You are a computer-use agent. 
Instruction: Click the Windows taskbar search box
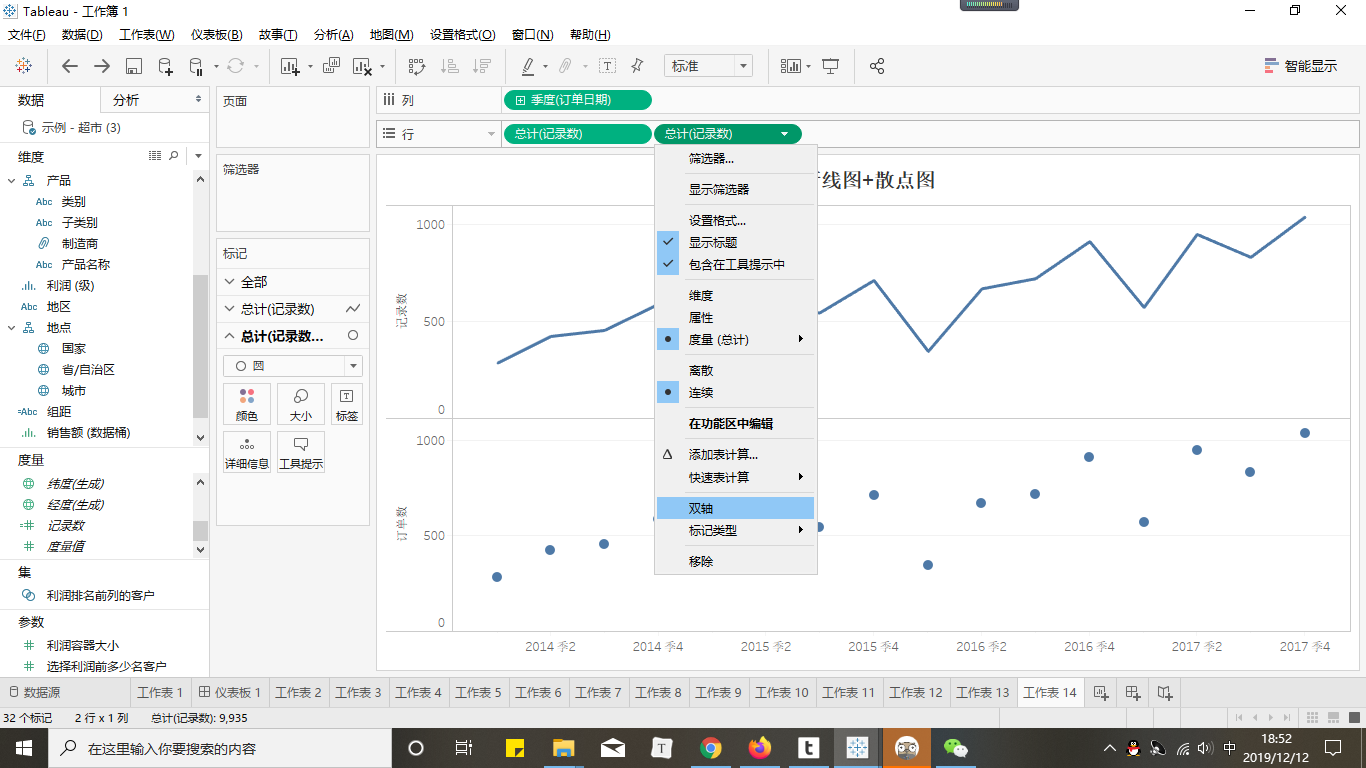pyautogui.click(x=219, y=748)
